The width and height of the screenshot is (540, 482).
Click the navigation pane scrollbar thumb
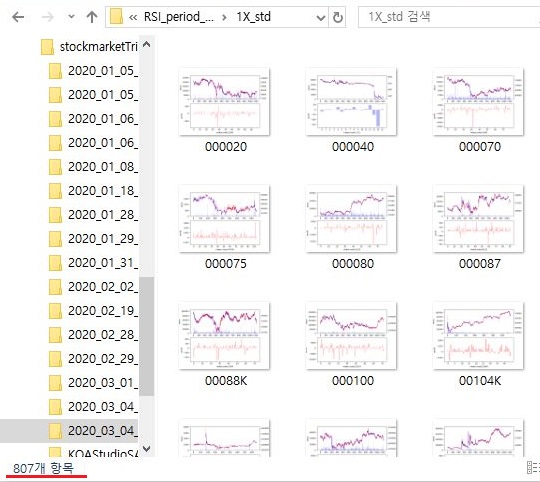point(147,336)
